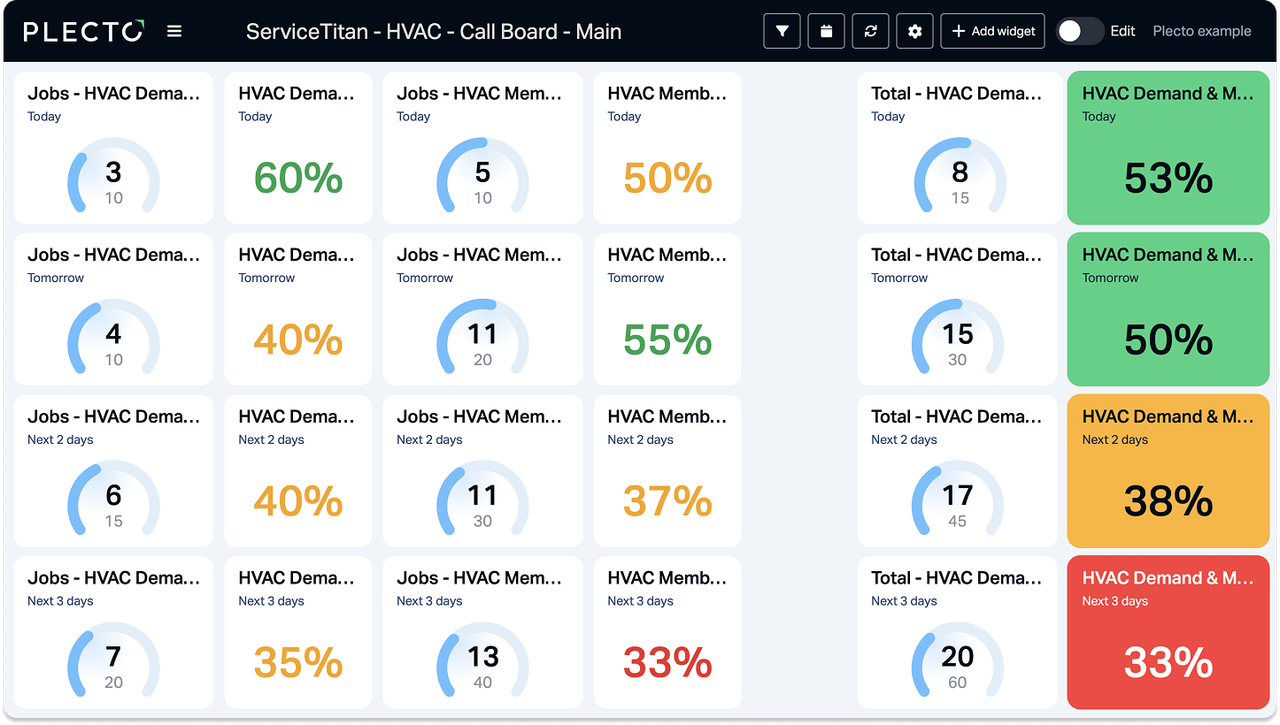Viewport: 1280px width, 725px height.
Task: Click the dashboard title ServiceTitan HVAC Call Board
Action: pyautogui.click(x=433, y=31)
